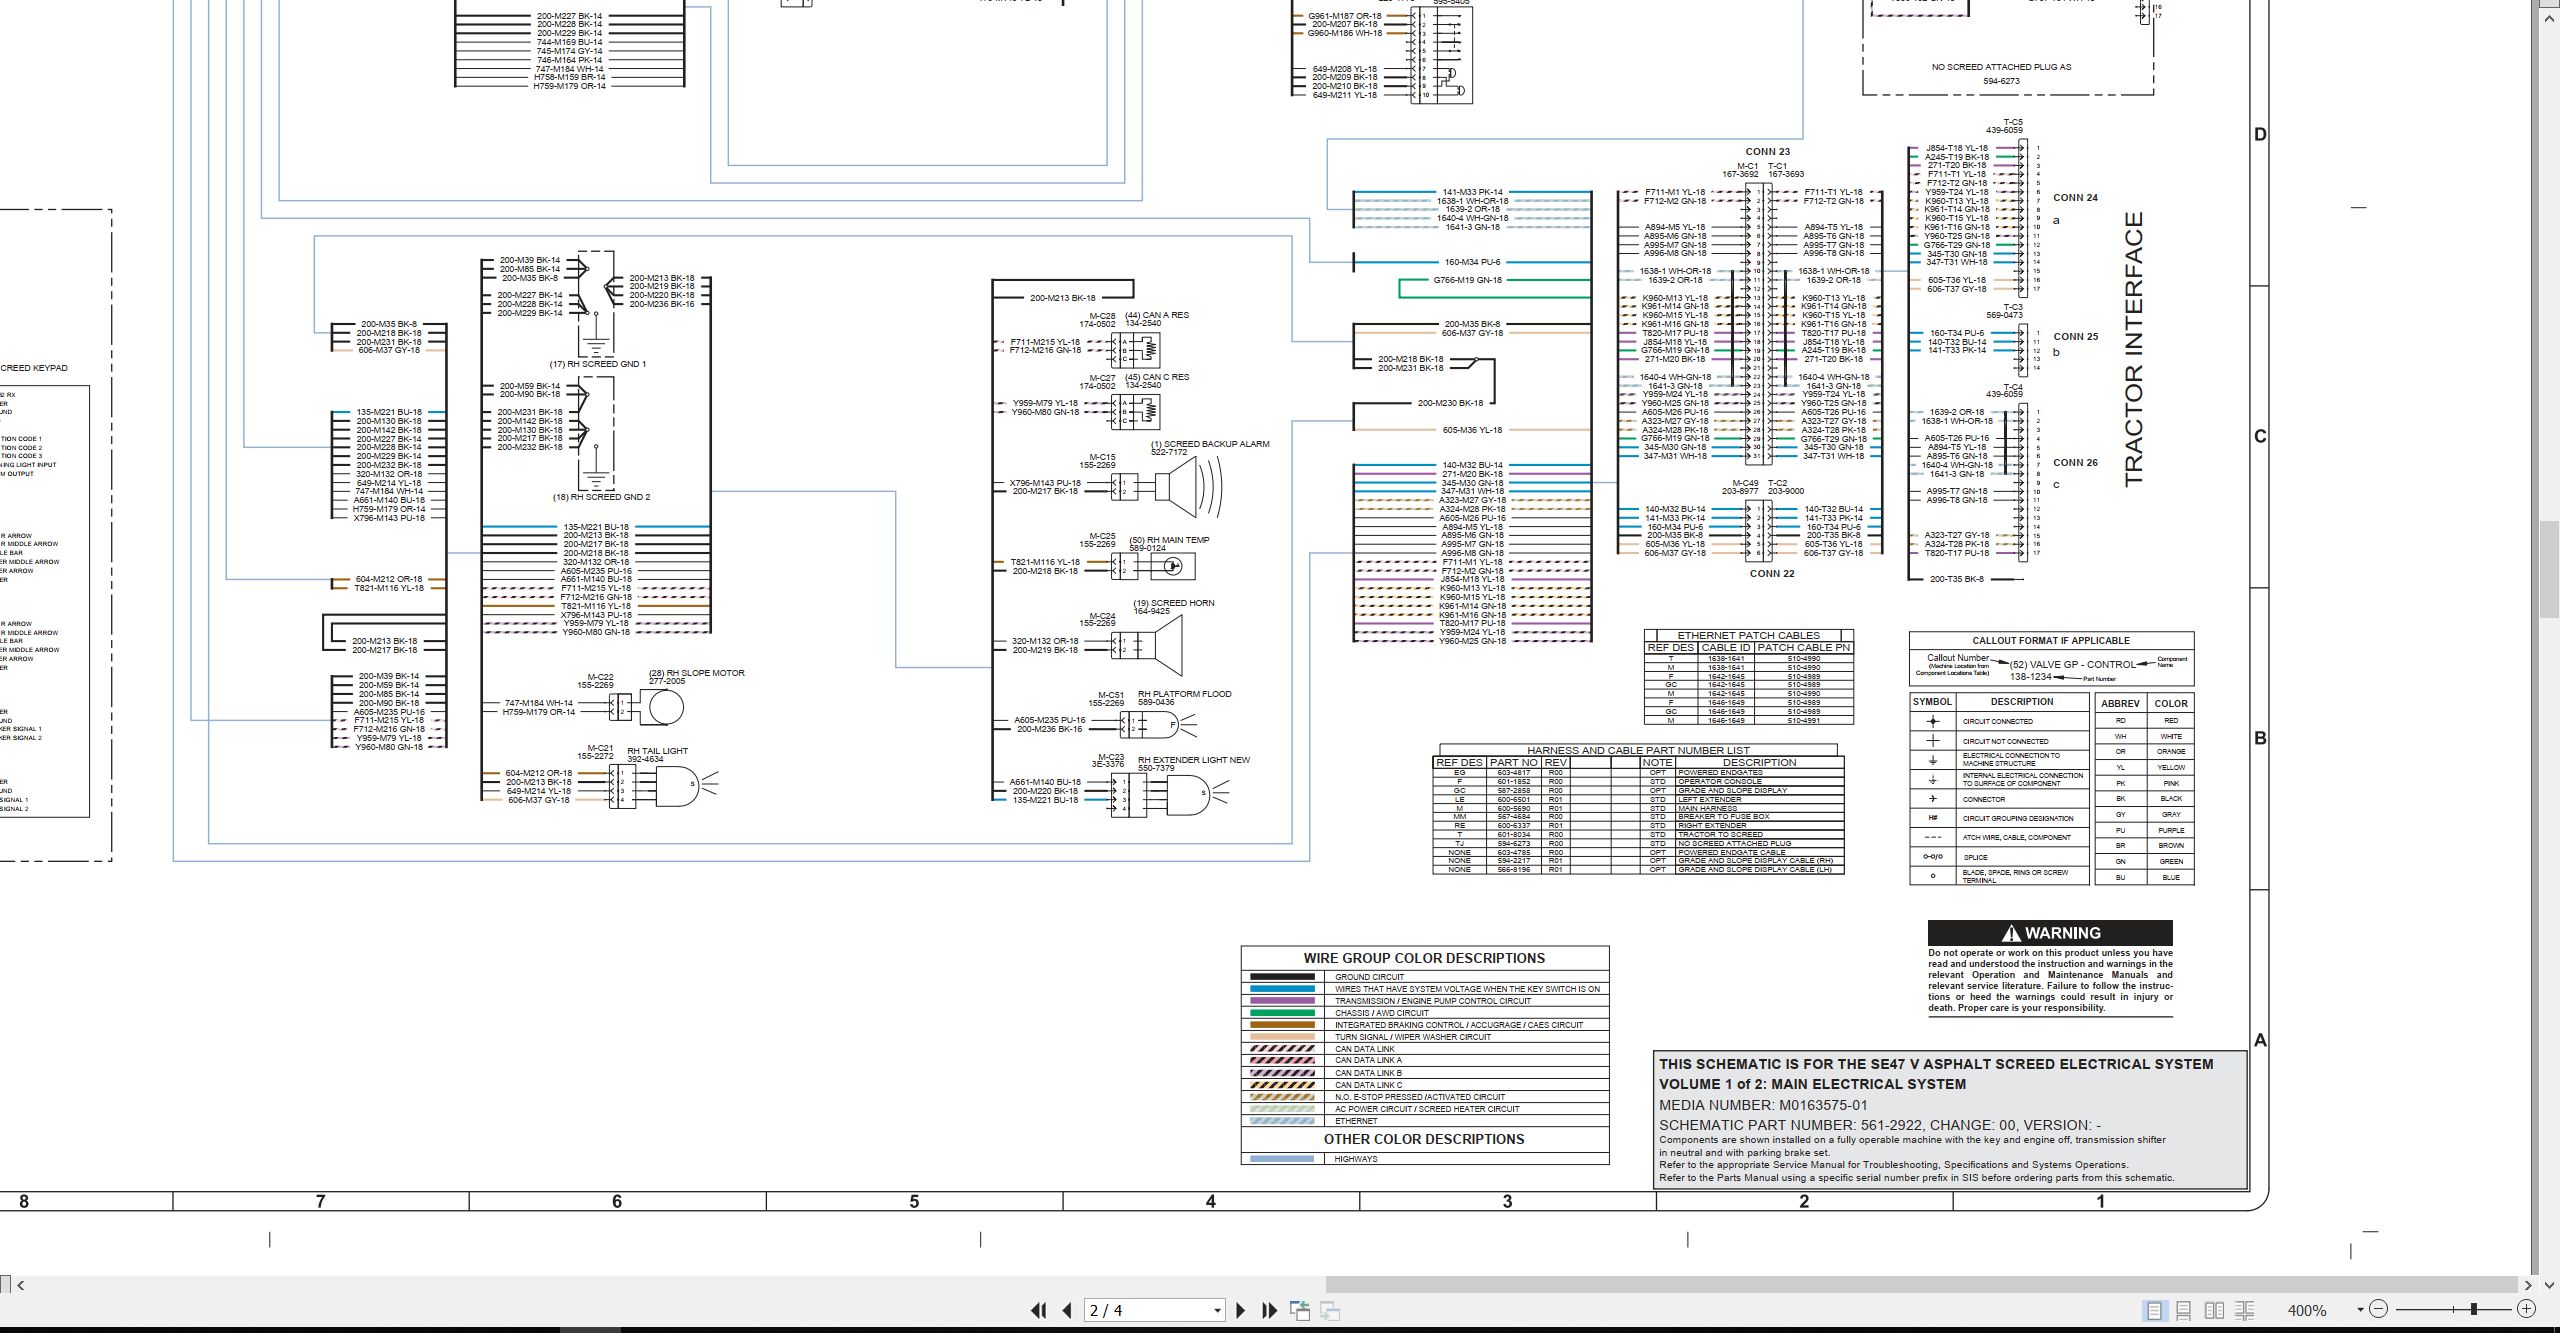Image resolution: width=2560 pixels, height=1333 pixels.
Task: Click the 400% zoom value
Action: click(x=2307, y=1310)
